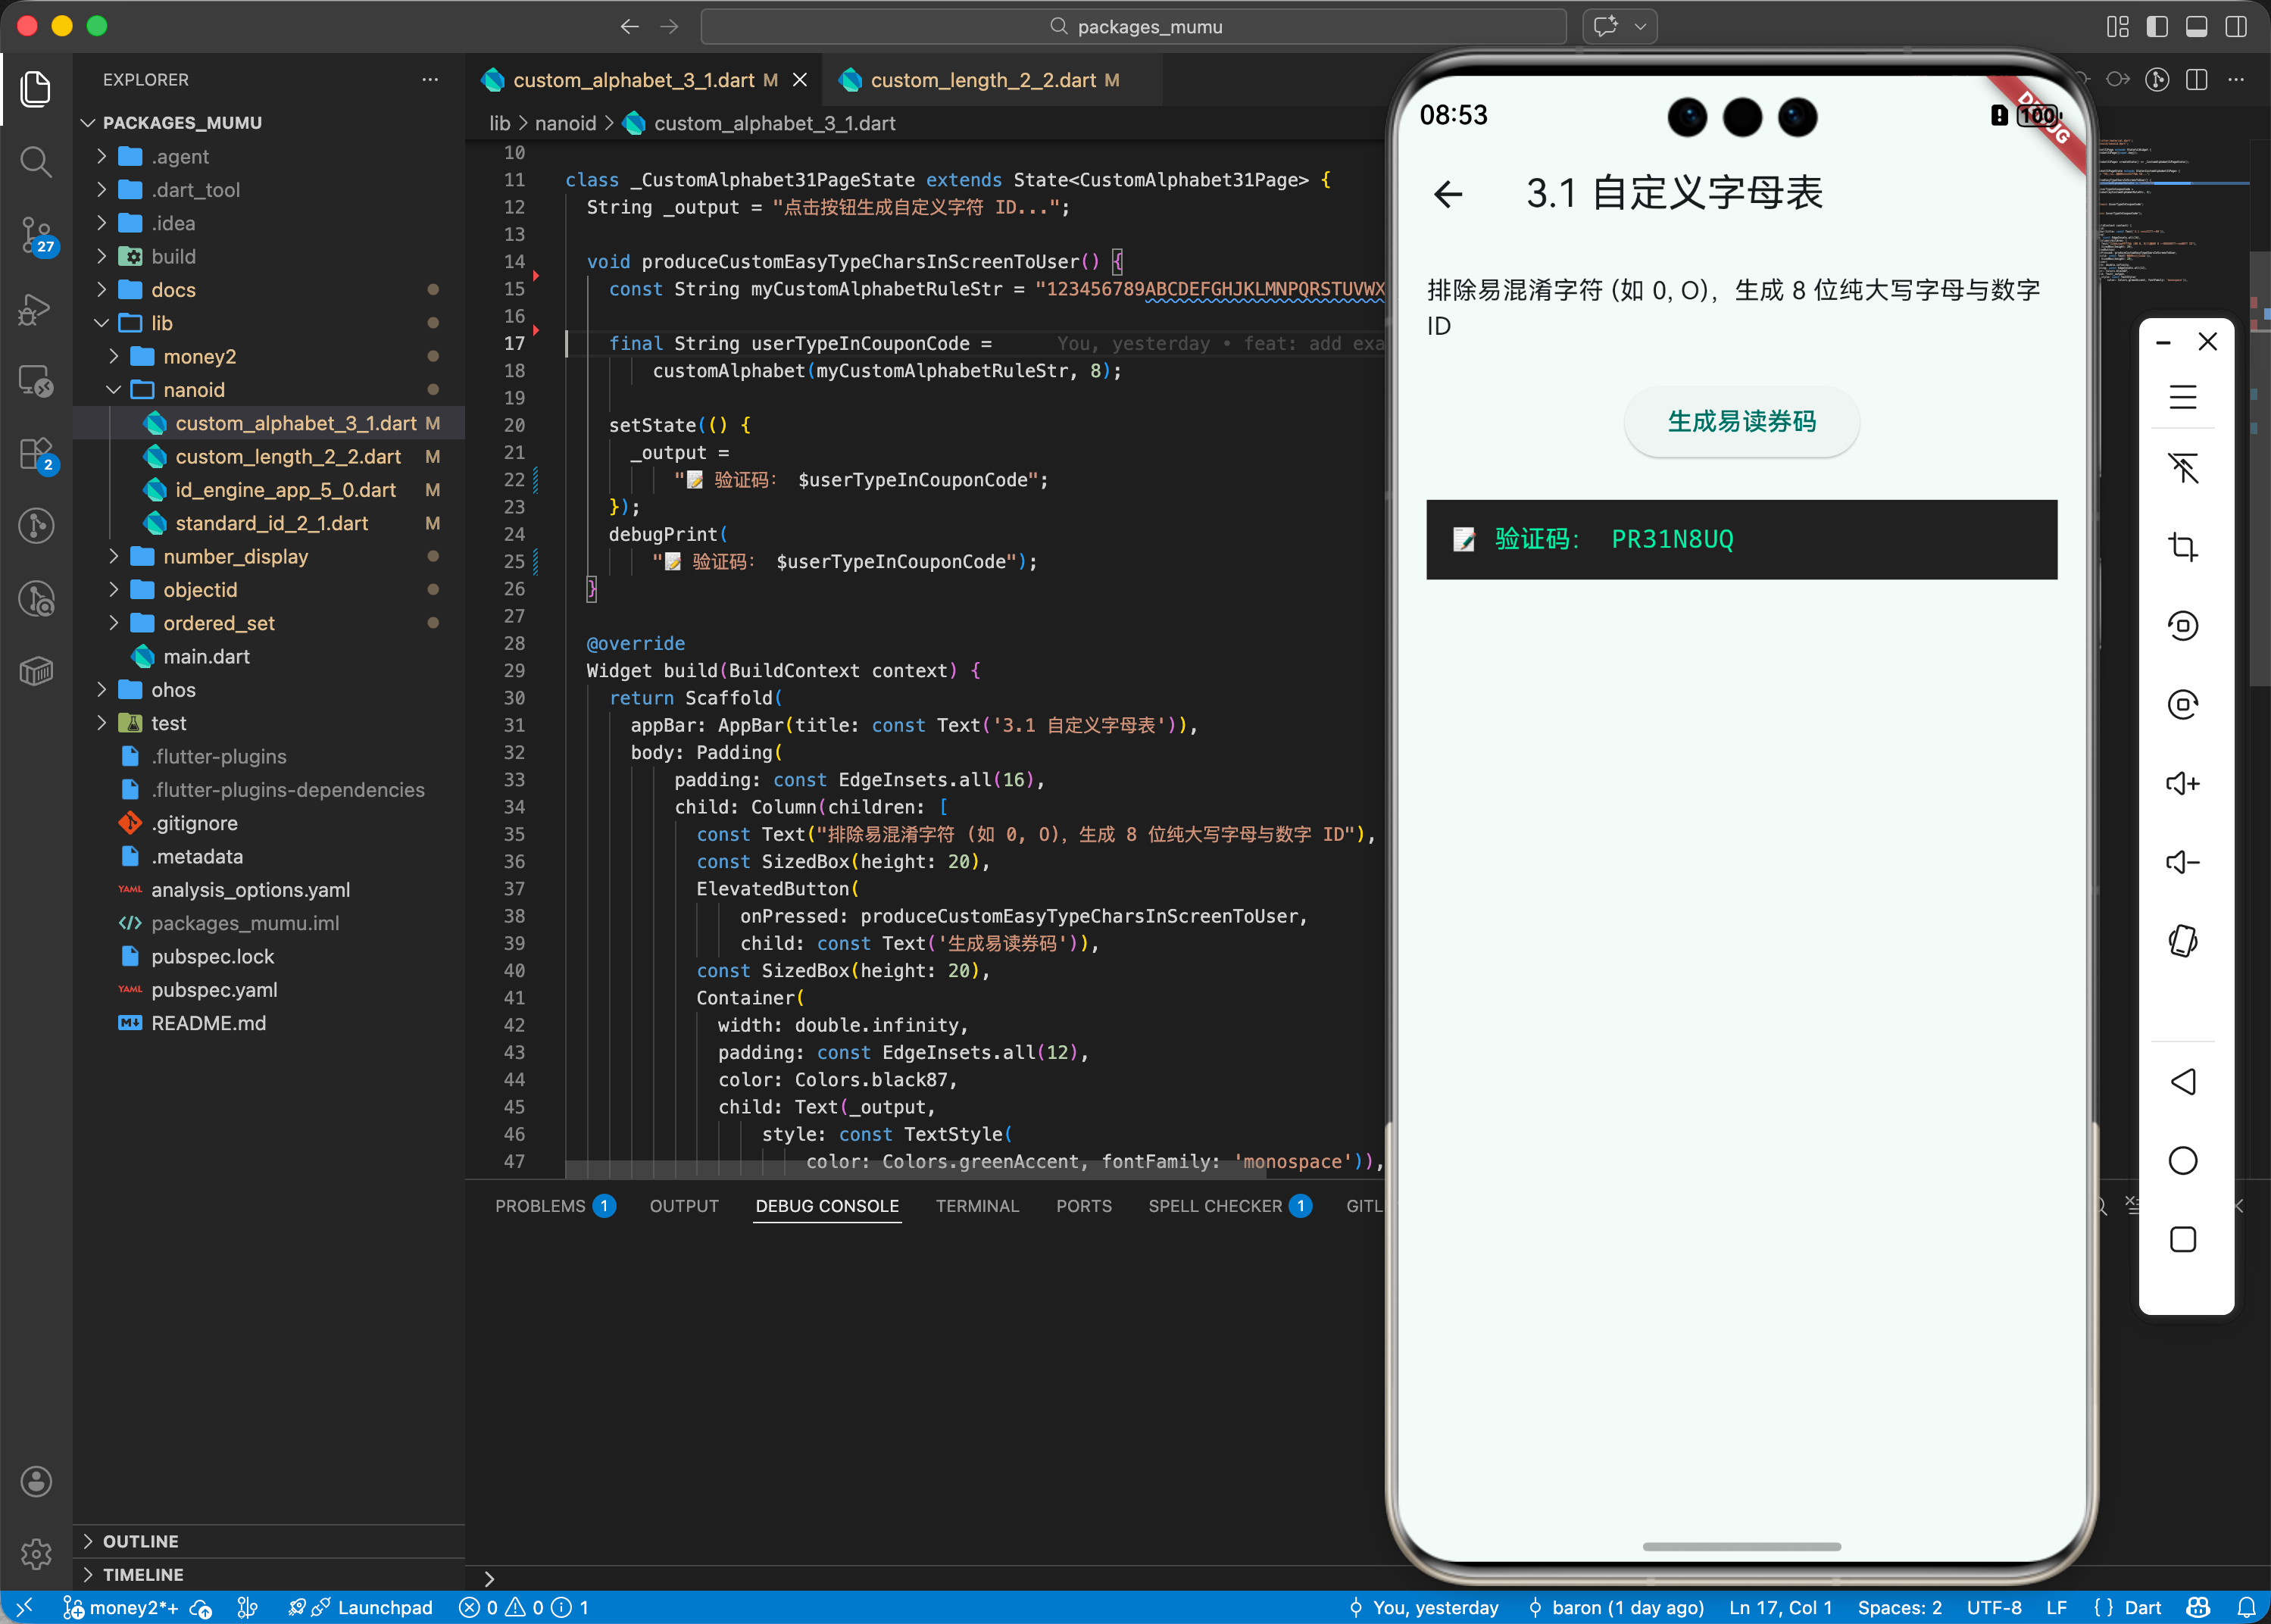Click Dart language mode in status bar
This screenshot has width=2271, height=1624.
pyautogui.click(x=2142, y=1607)
